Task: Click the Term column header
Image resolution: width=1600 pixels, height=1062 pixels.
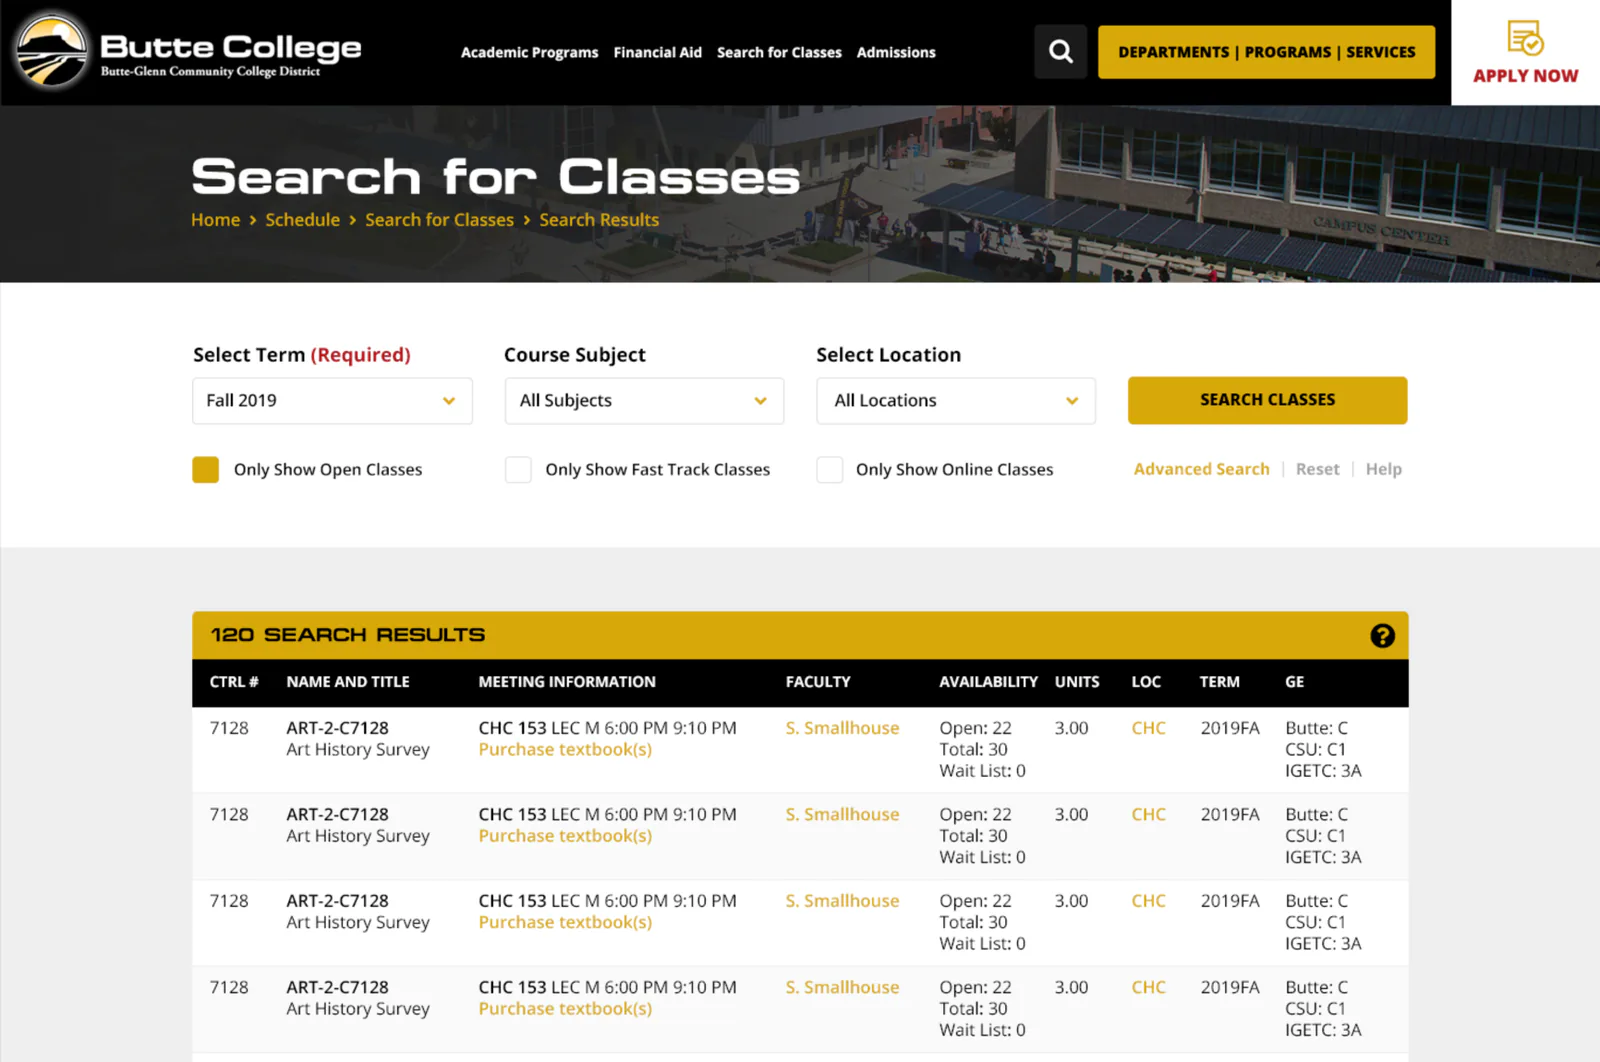Action: click(x=1220, y=682)
